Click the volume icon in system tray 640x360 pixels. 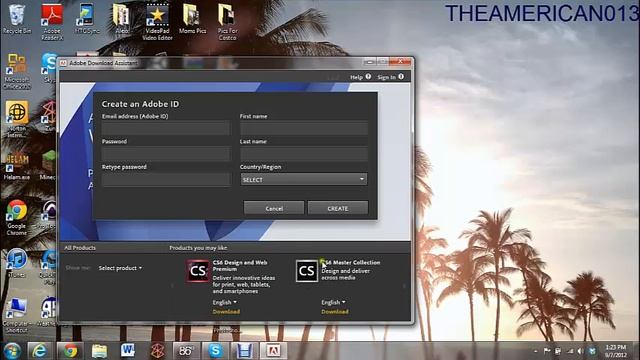pyautogui.click(x=580, y=351)
